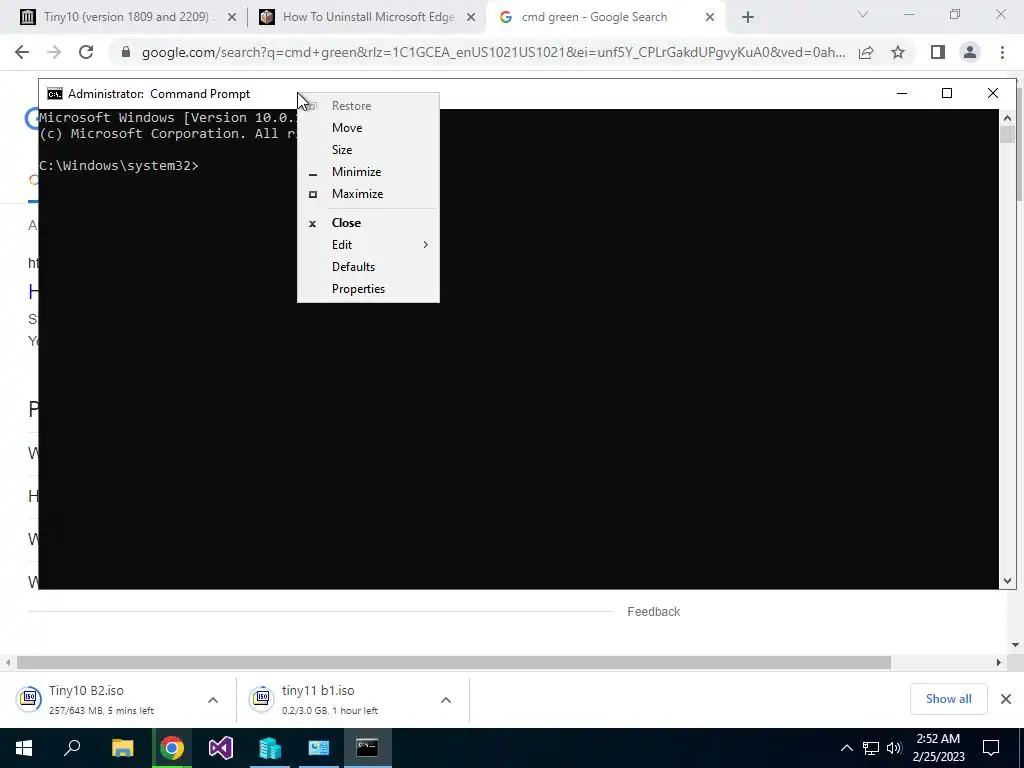Open the blue building app on taskbar

270,748
